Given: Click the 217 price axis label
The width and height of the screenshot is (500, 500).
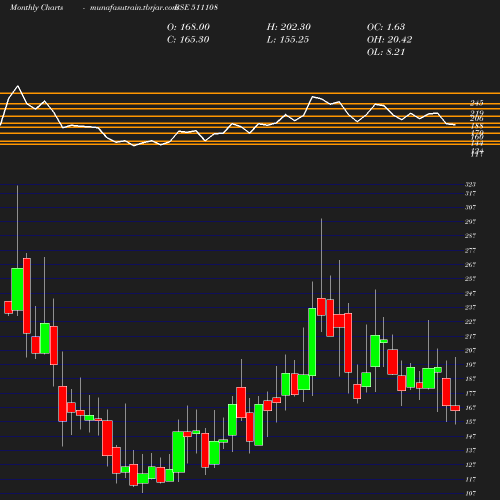Looking at the screenshot, I should pyautogui.click(x=470, y=336).
